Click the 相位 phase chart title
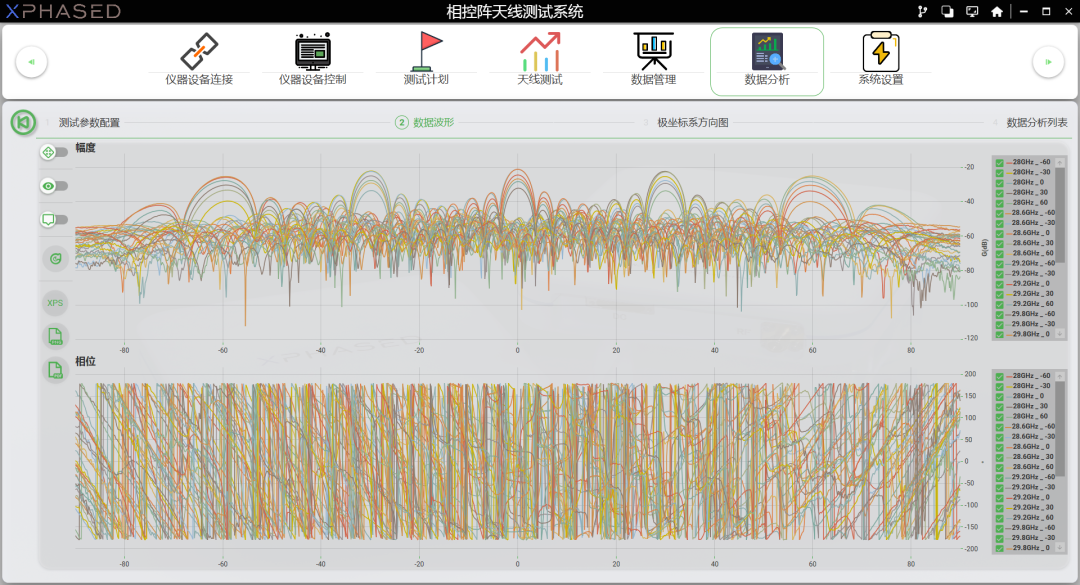This screenshot has width=1080, height=585. [85, 361]
